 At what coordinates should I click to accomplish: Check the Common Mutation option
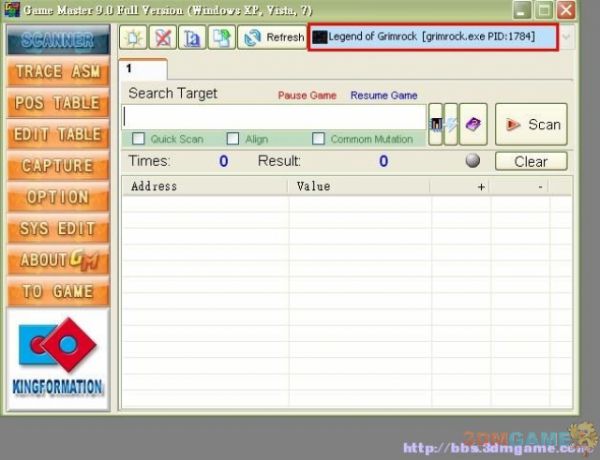(319, 139)
